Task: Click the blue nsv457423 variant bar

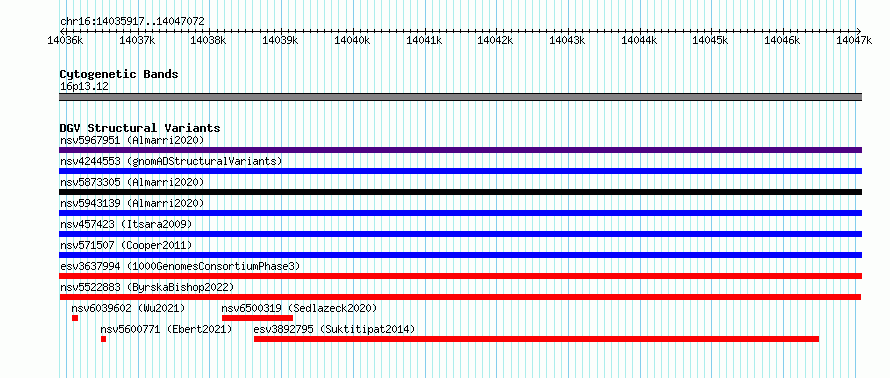Action: (461, 234)
